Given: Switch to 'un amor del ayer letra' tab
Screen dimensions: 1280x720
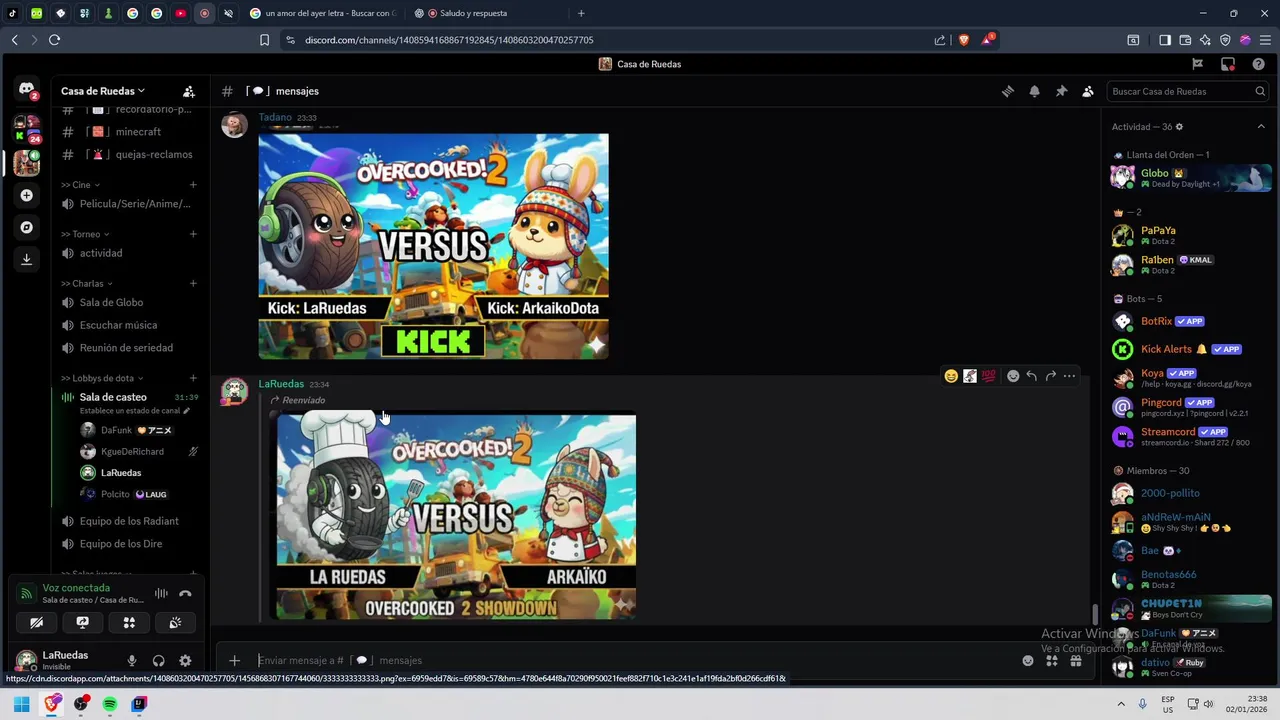Looking at the screenshot, I should [x=322, y=13].
